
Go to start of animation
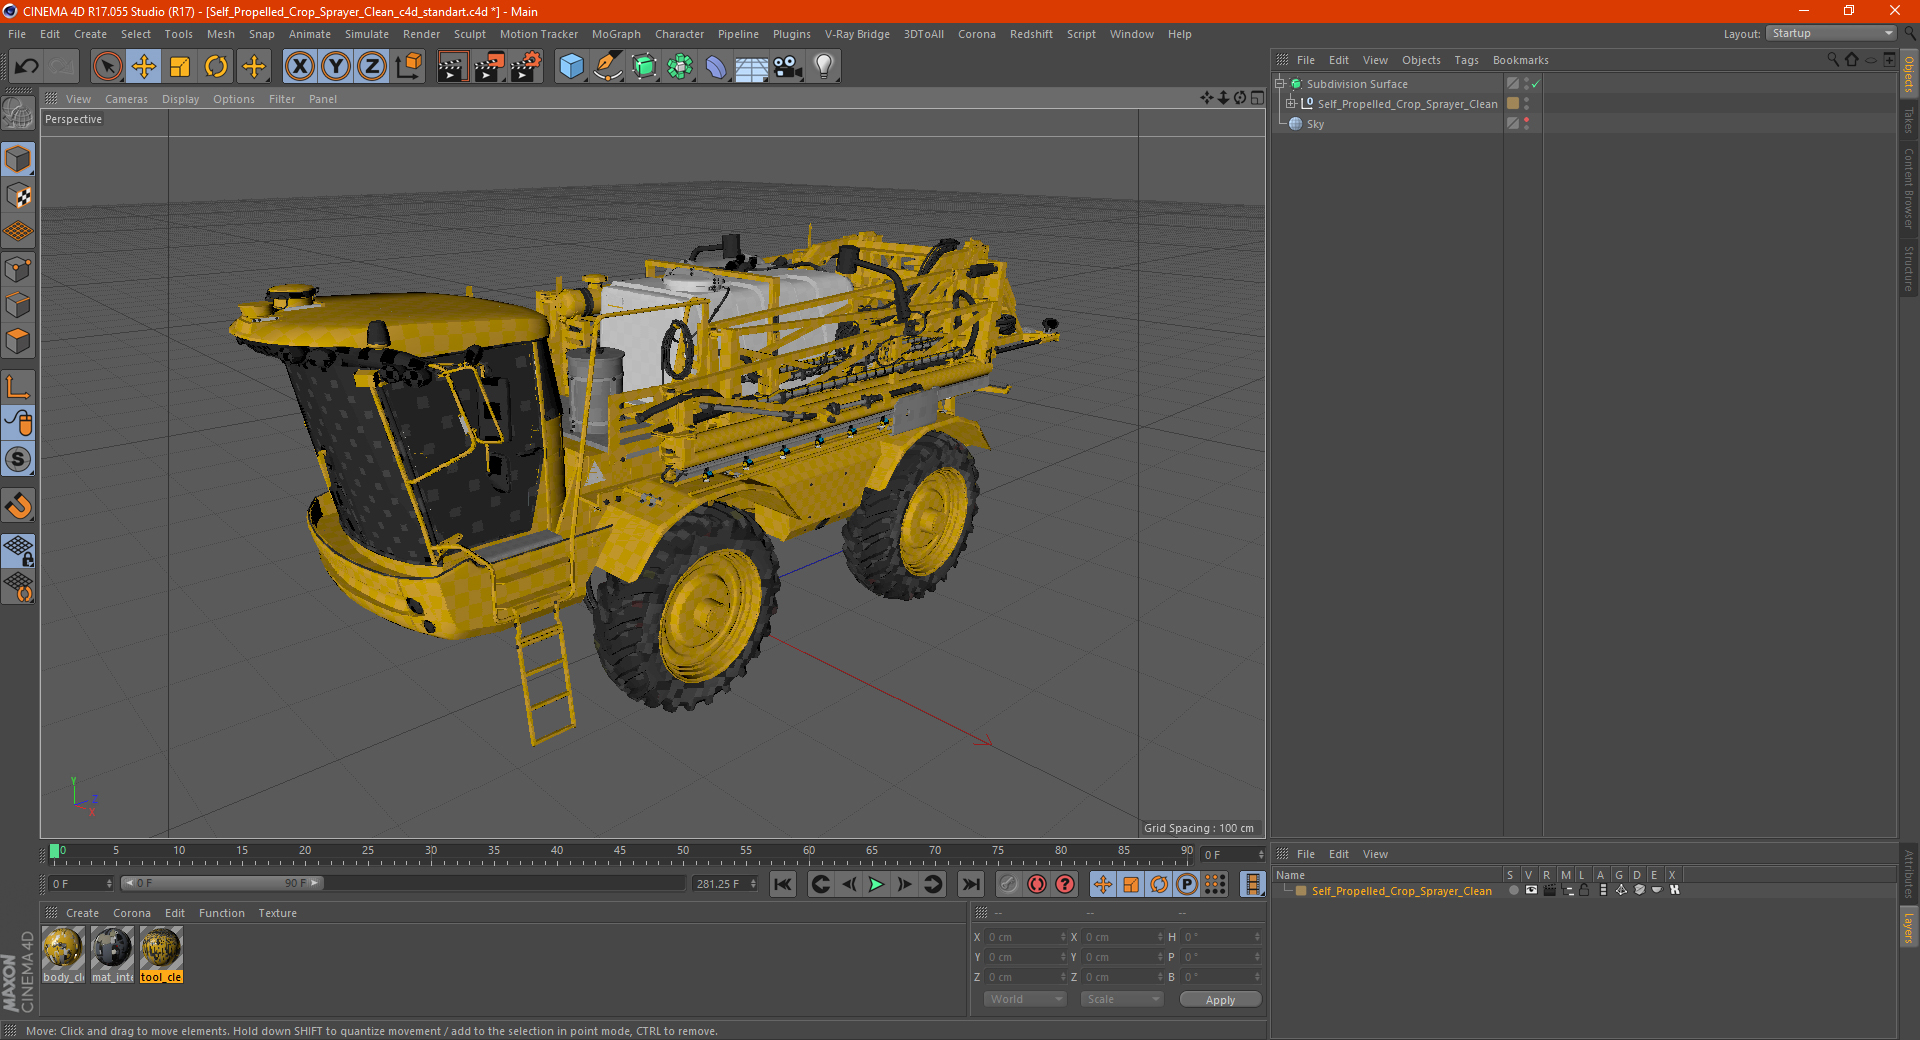[783, 884]
